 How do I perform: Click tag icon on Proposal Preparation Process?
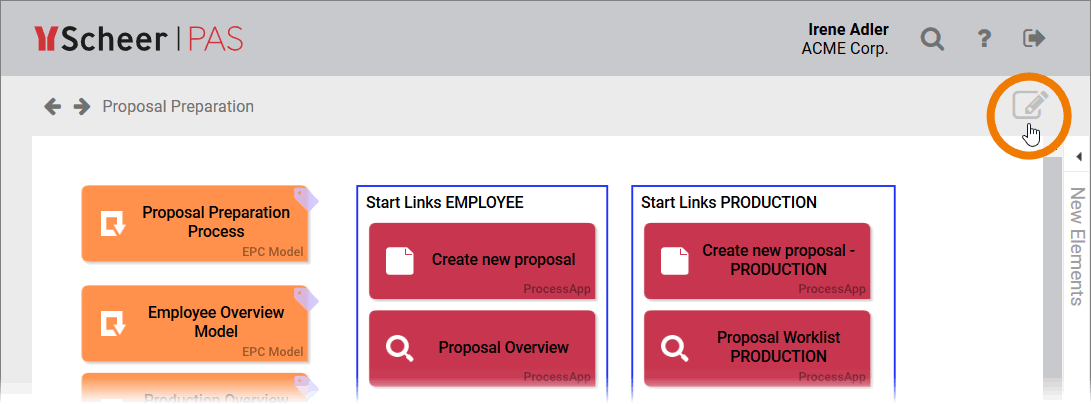click(x=306, y=197)
